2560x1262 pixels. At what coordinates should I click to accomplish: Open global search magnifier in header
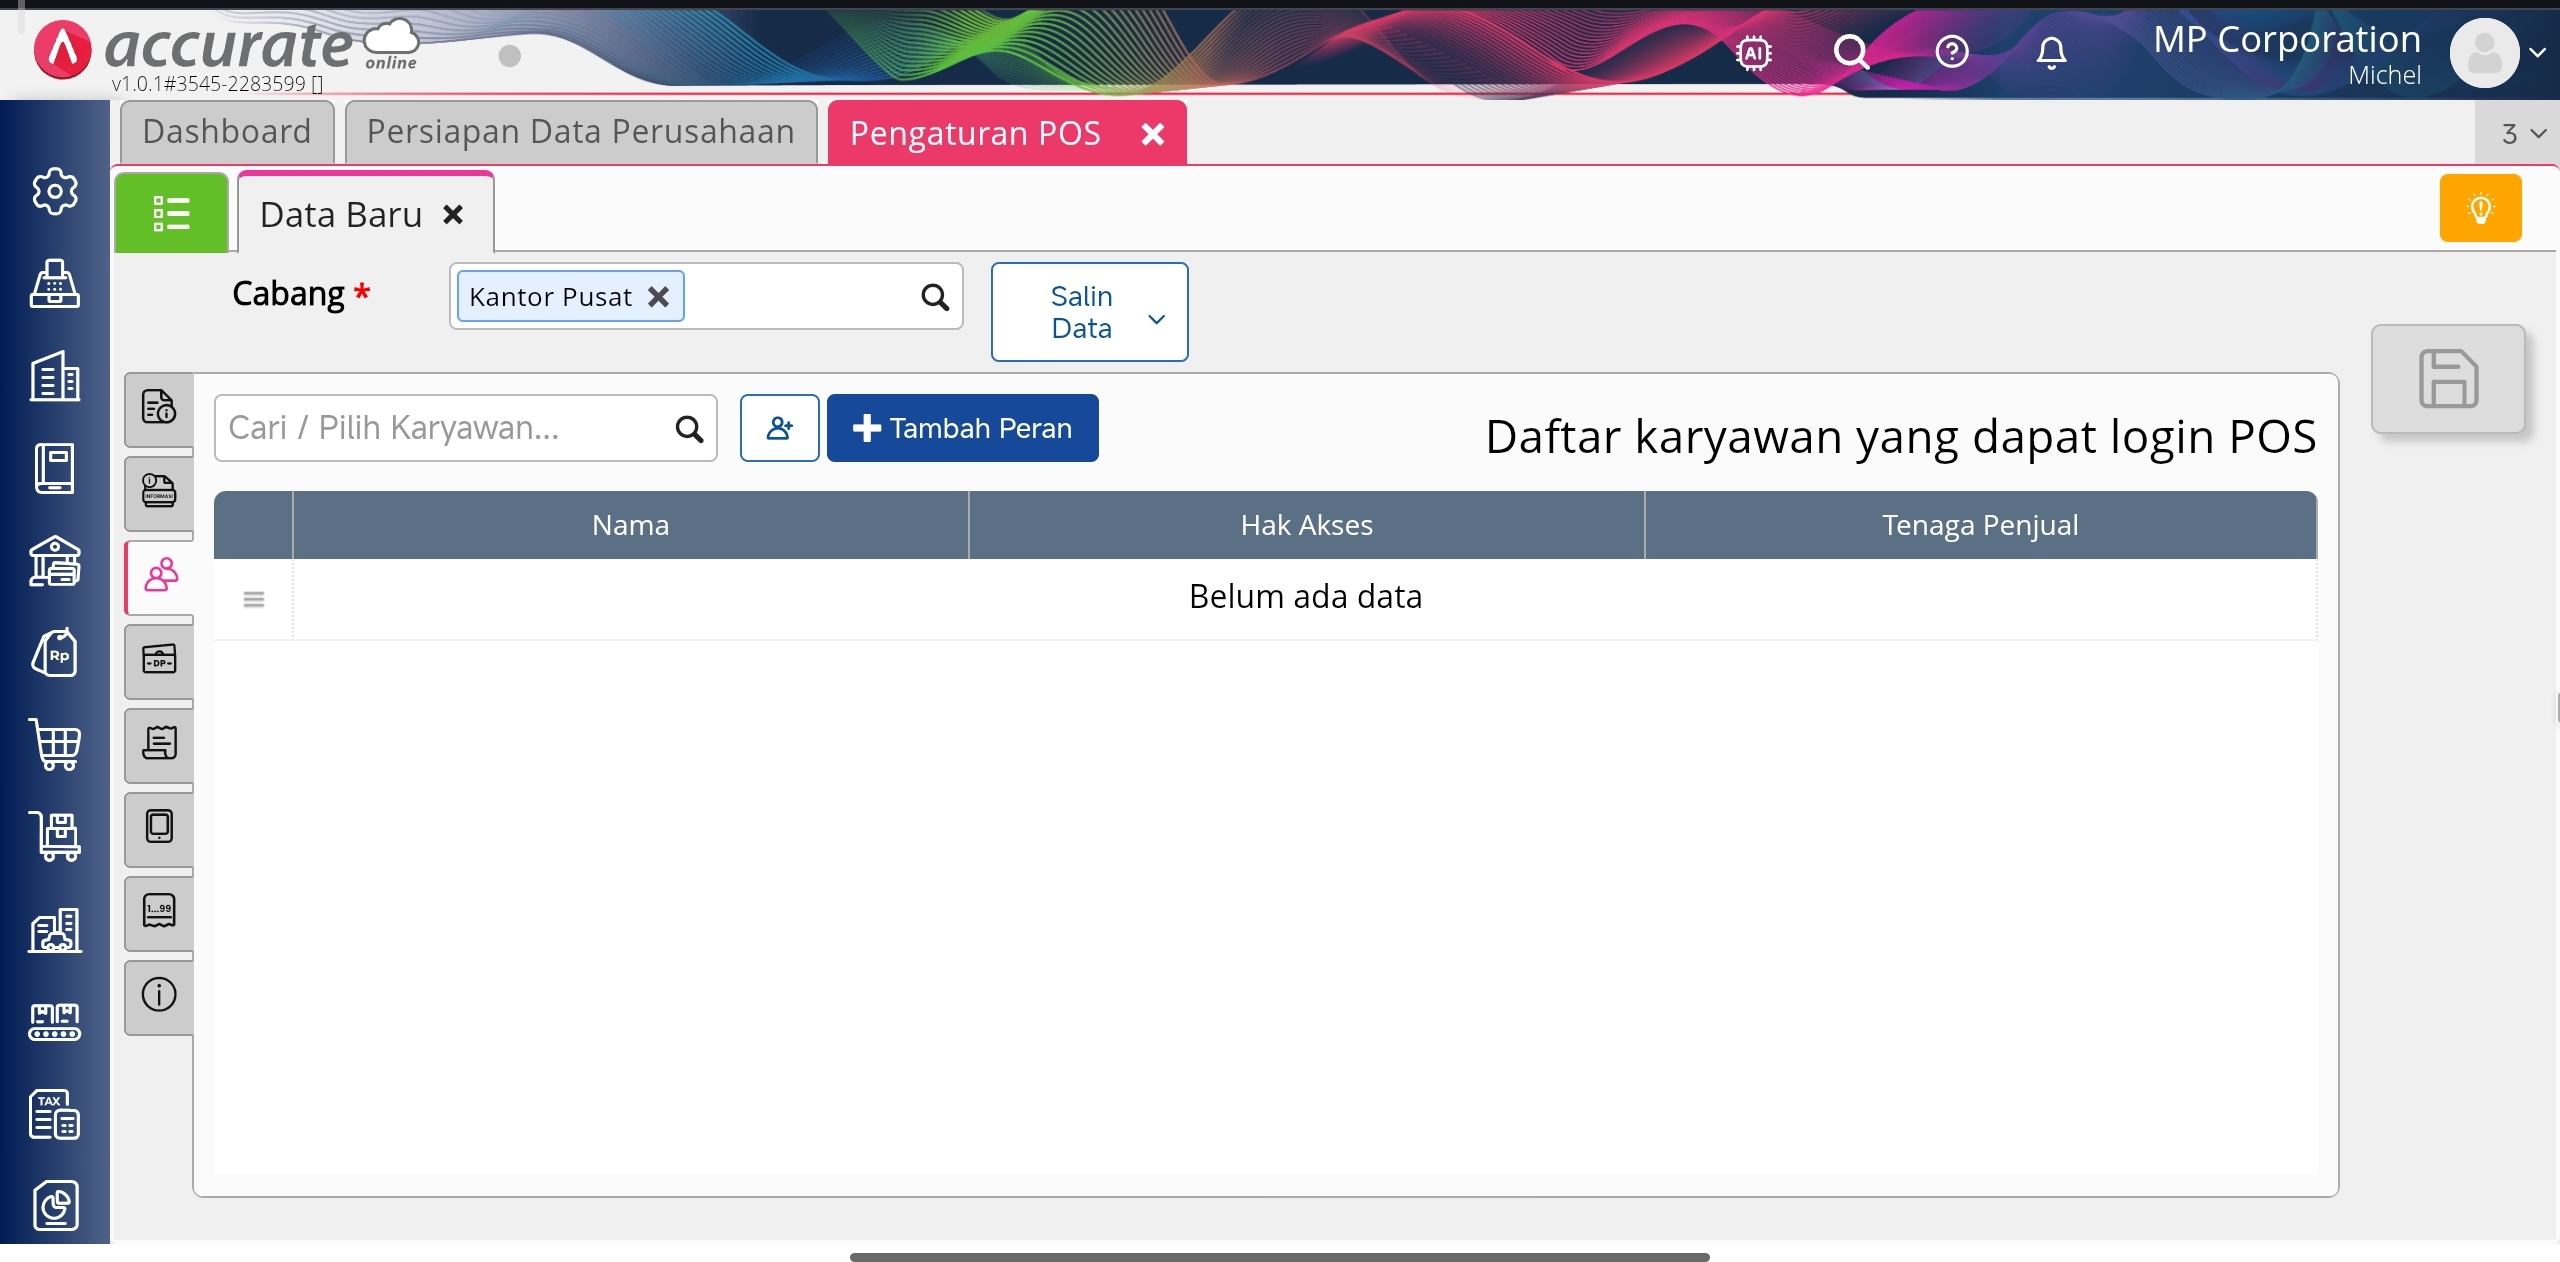pos(1851,52)
